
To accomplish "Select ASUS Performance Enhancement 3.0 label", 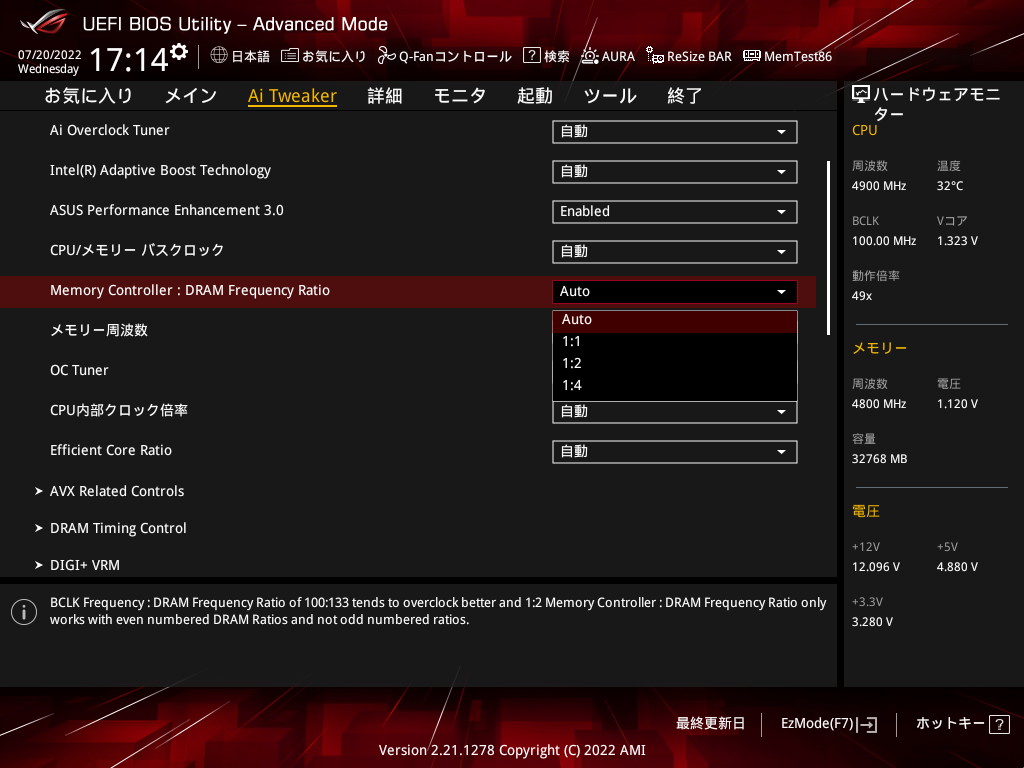I will (x=167, y=210).
